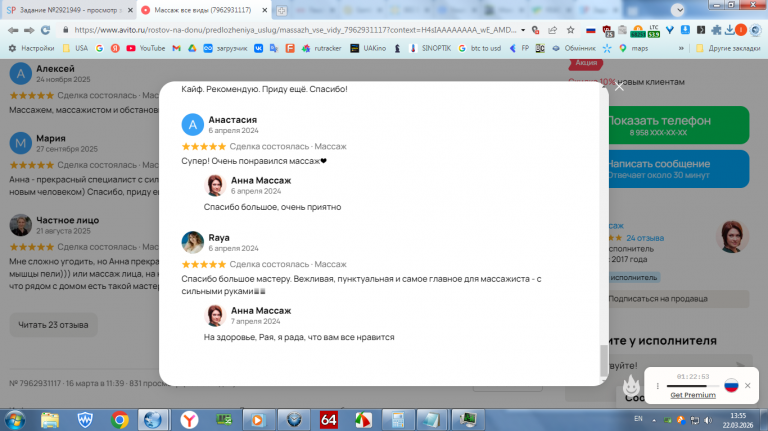Open the Другие закладки folder
The height and width of the screenshot is (431, 768).
728,48
